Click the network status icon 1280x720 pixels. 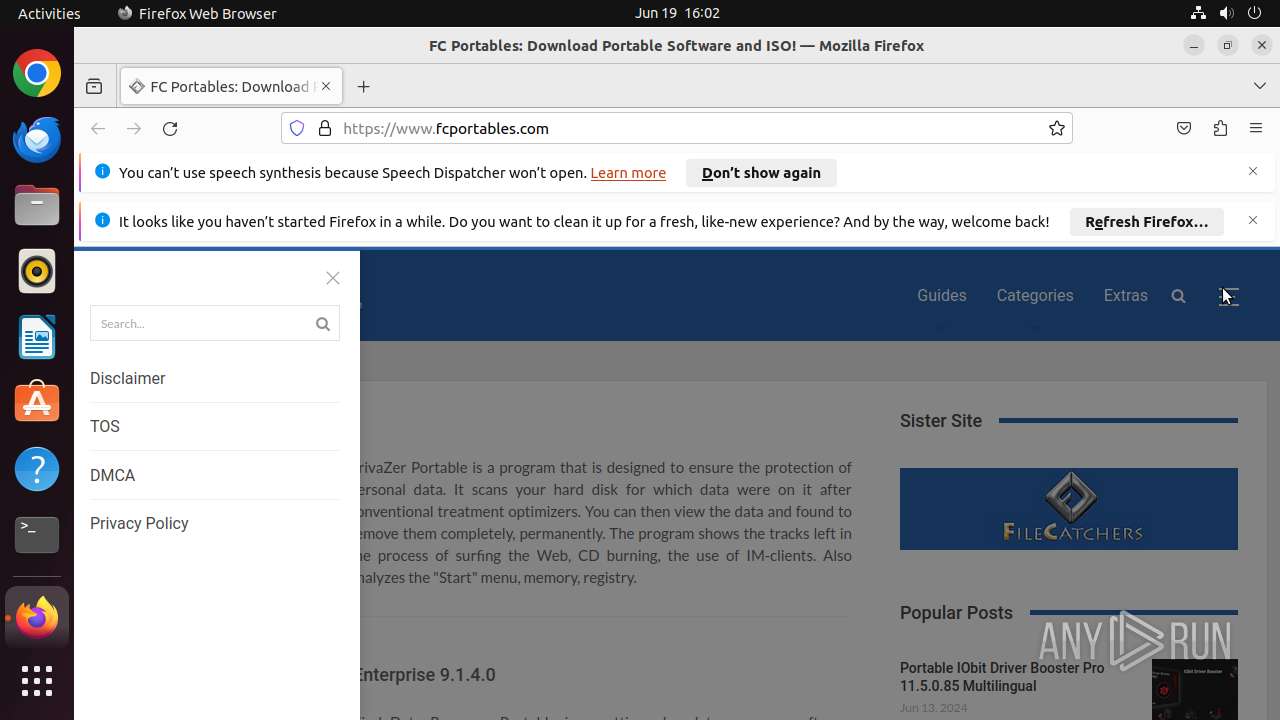click(1198, 13)
